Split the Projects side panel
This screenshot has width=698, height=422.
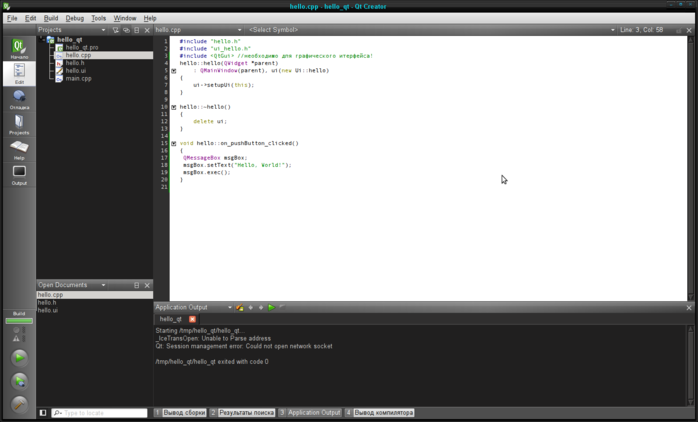click(137, 30)
